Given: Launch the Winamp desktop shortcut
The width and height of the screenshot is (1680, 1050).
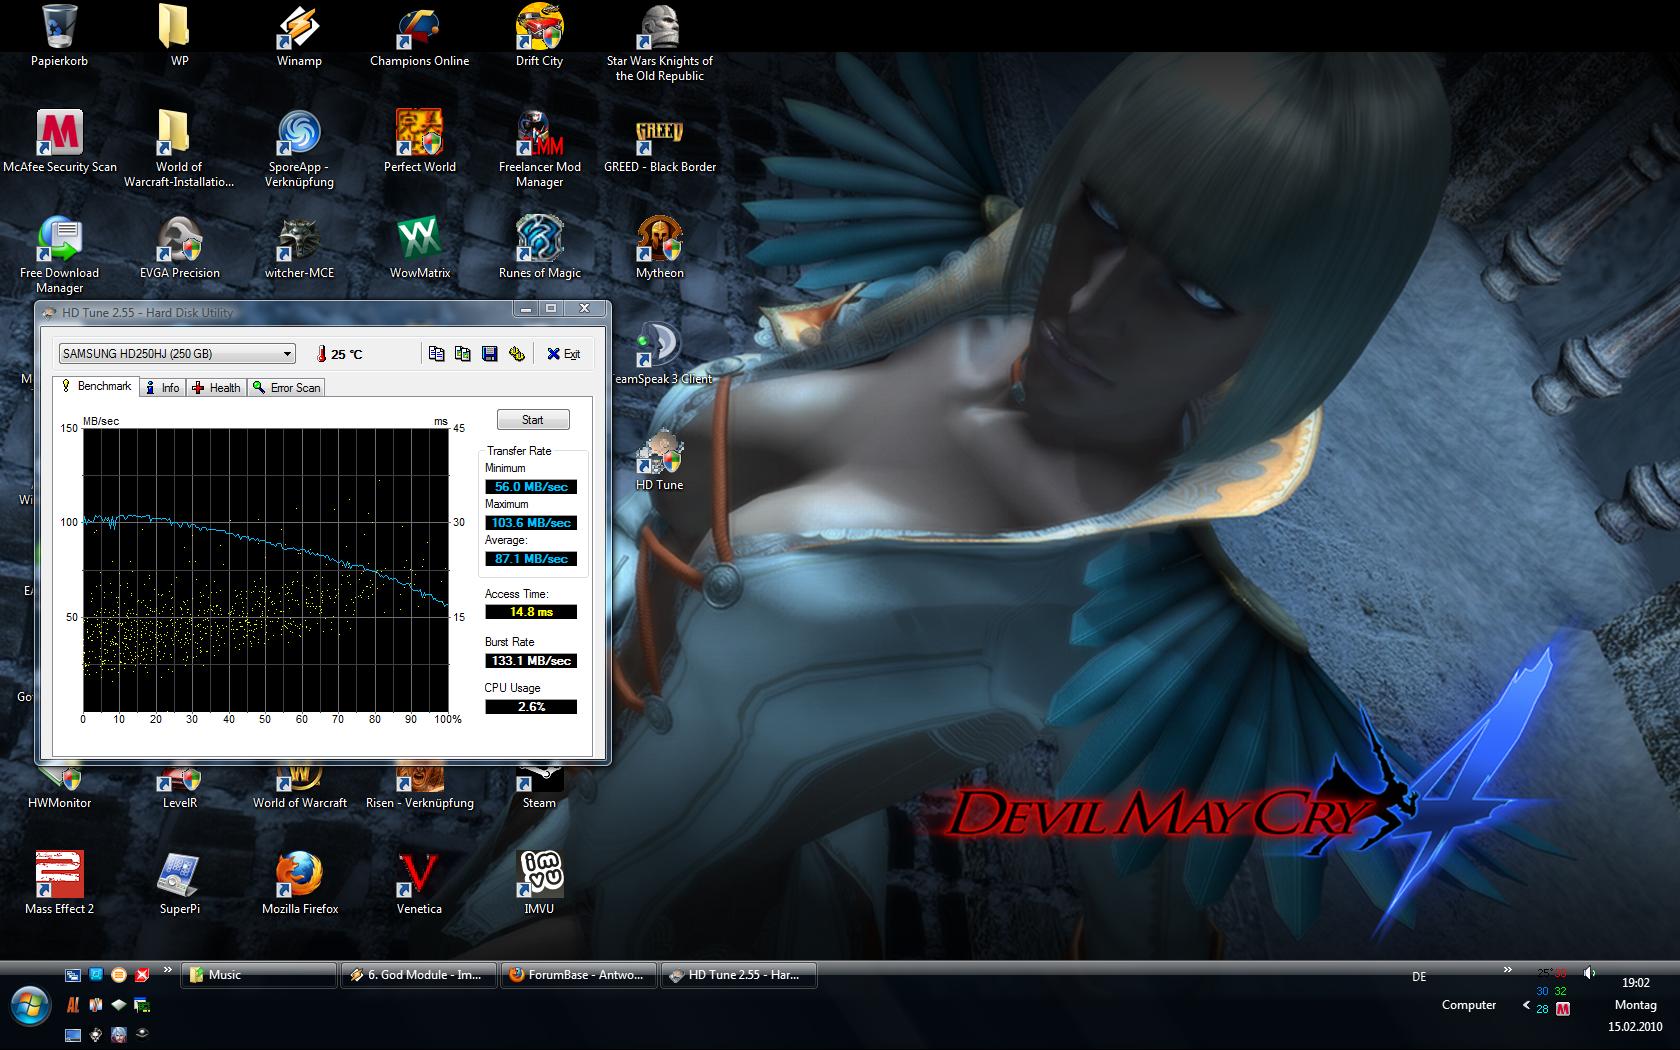Looking at the screenshot, I should pyautogui.click(x=299, y=36).
